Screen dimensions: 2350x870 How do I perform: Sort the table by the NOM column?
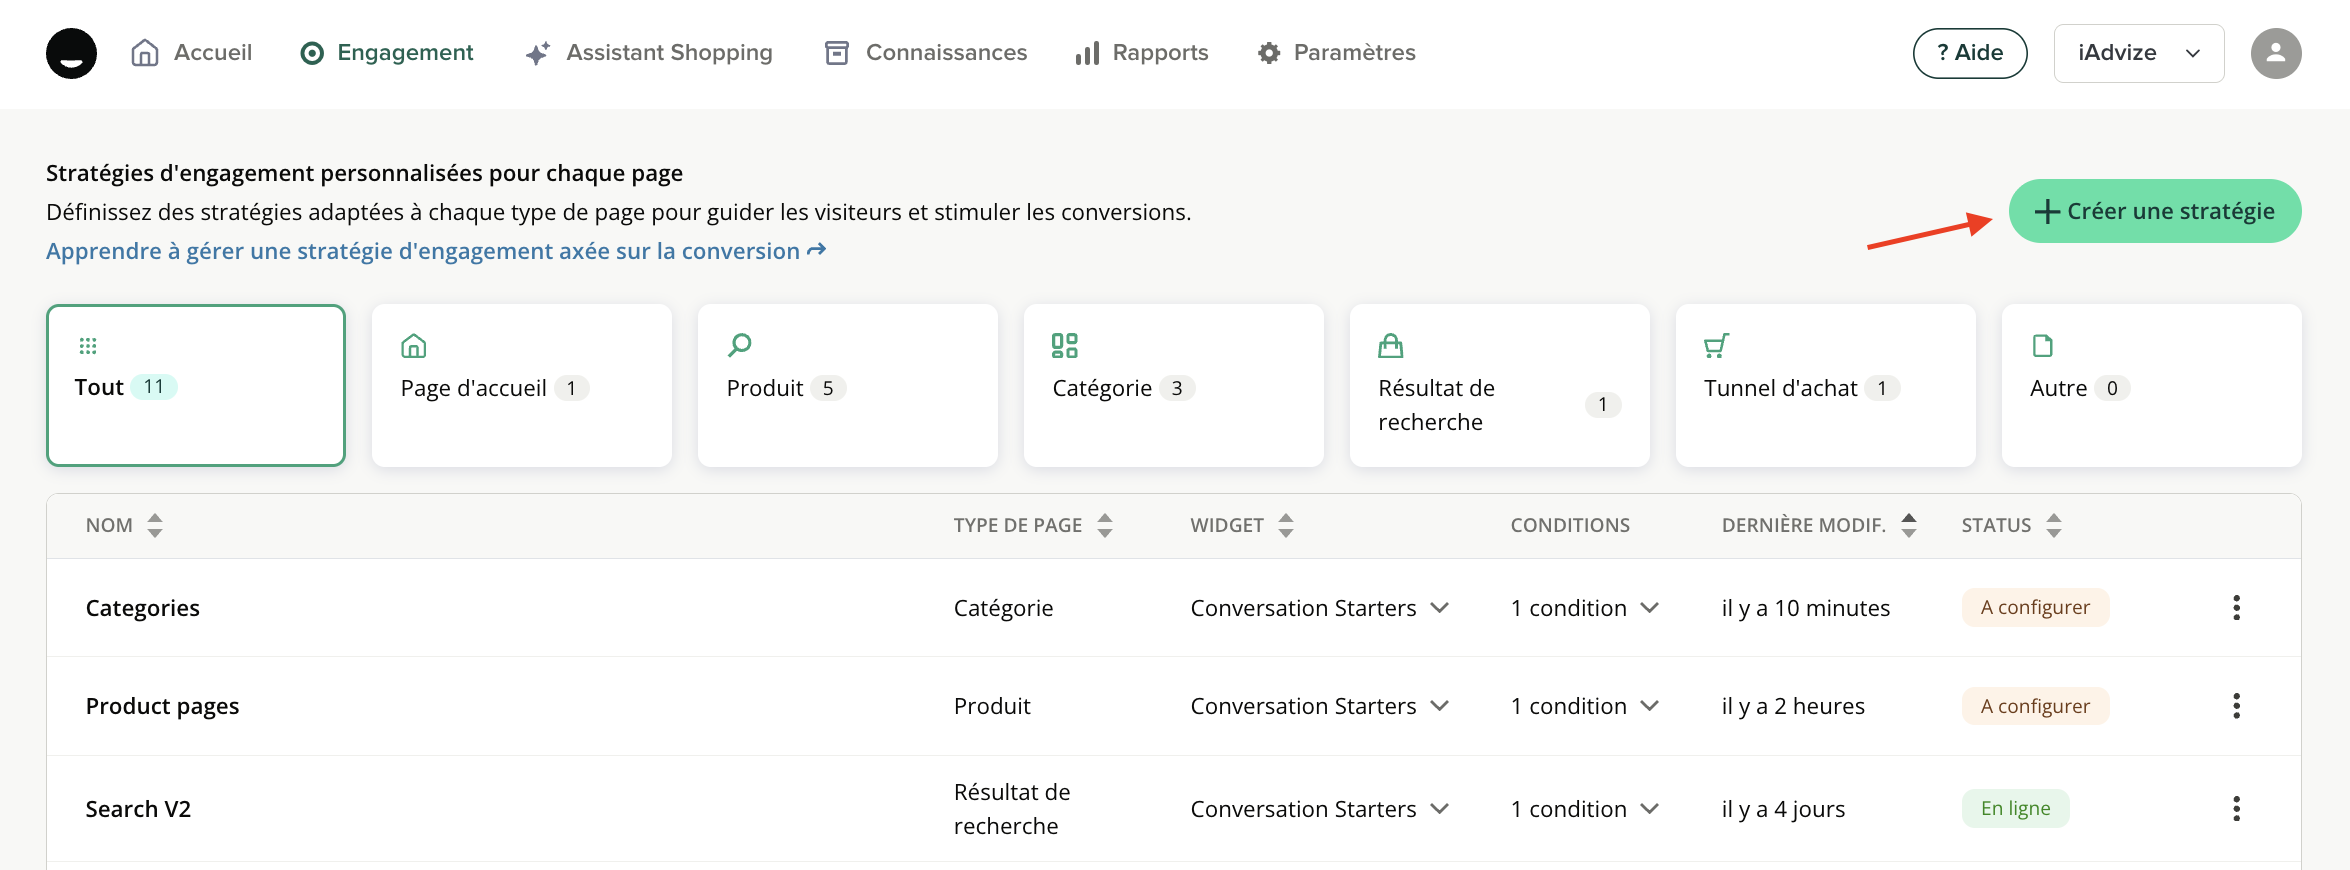pos(154,525)
